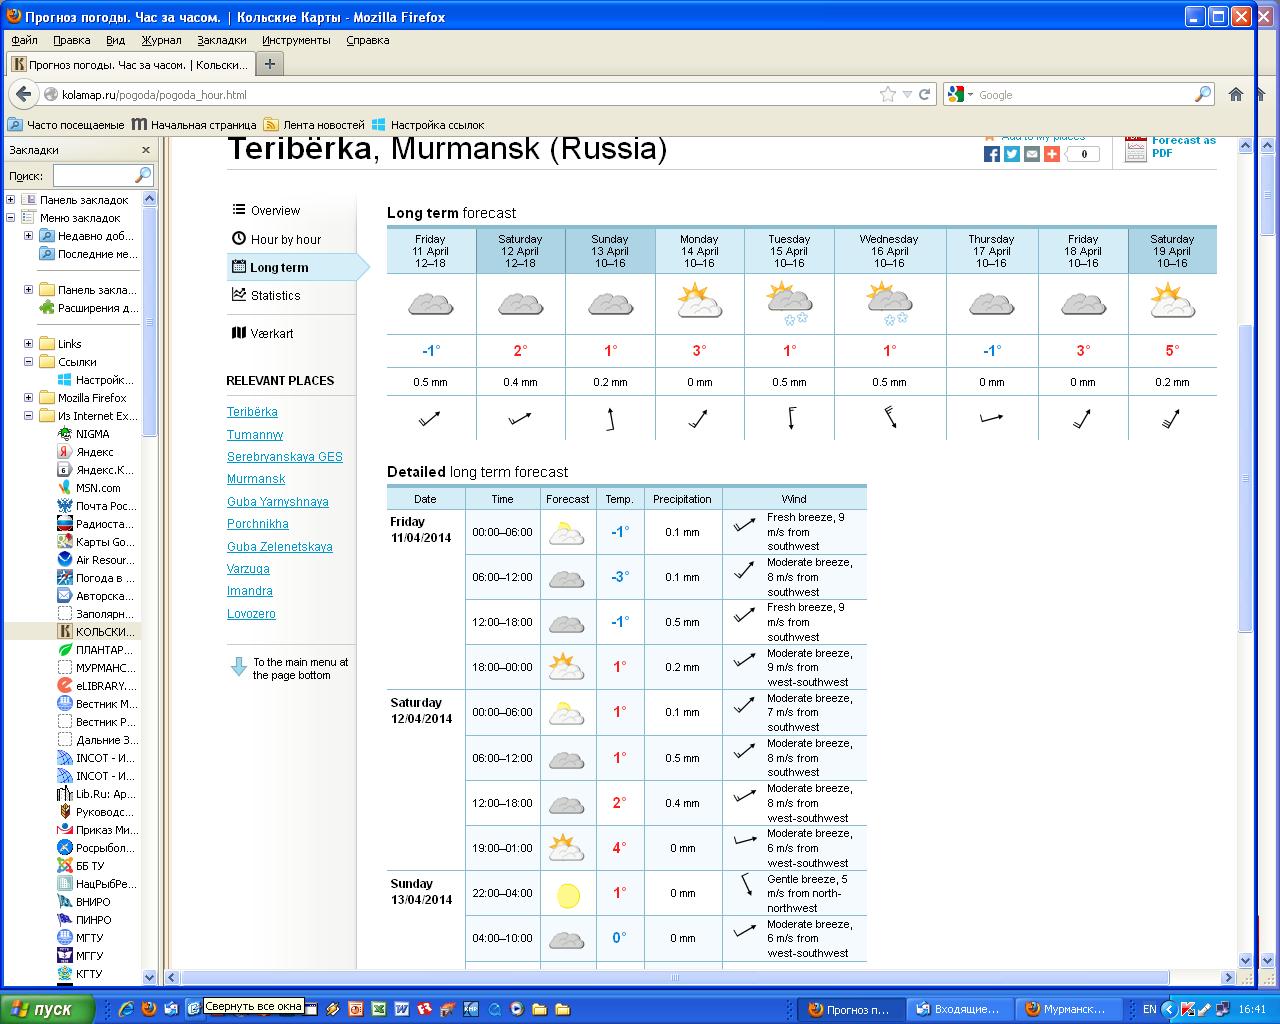Share forecast via Facebook icon
This screenshot has width=1280, height=1024.
992,154
